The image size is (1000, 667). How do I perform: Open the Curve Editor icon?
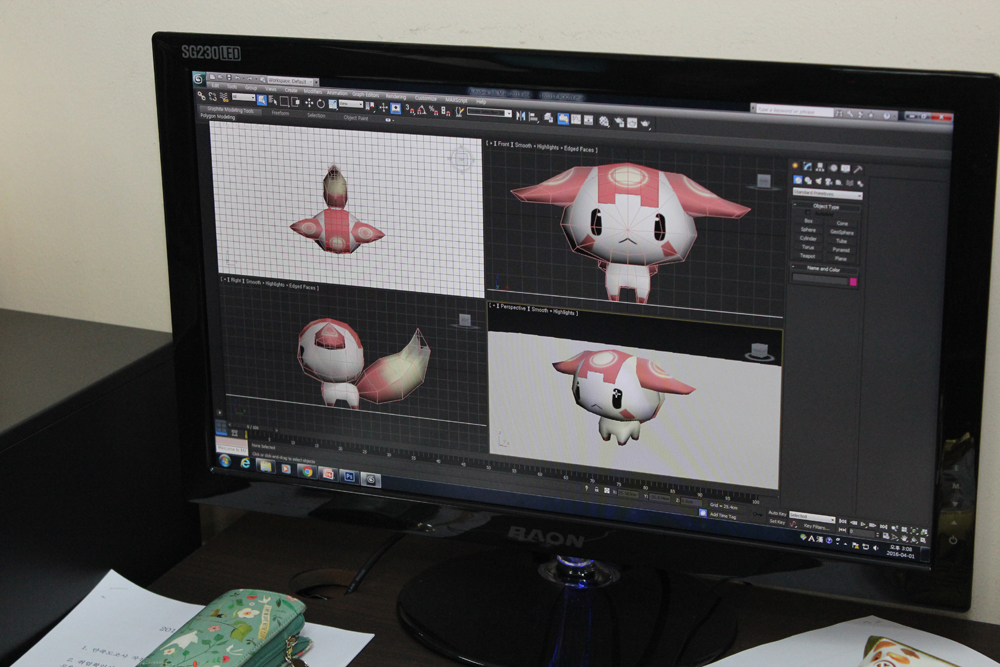click(576, 120)
